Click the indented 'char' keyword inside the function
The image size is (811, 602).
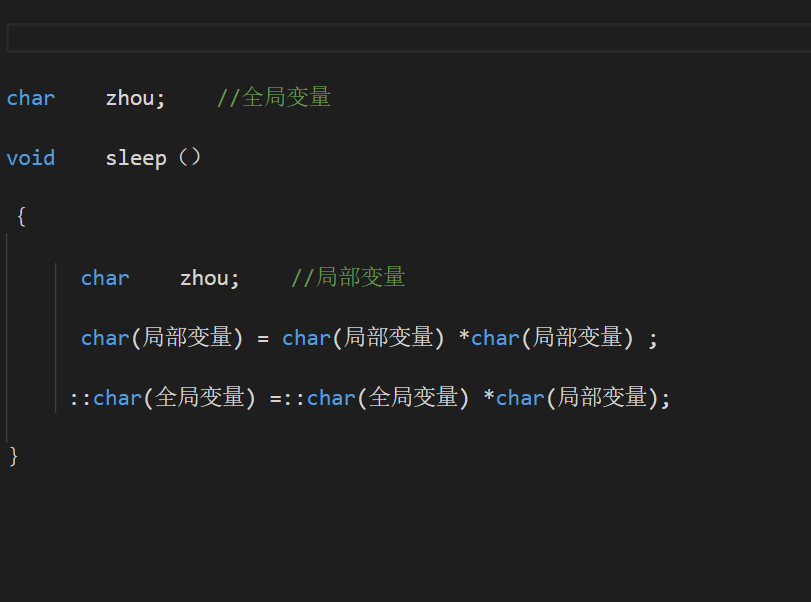(105, 278)
